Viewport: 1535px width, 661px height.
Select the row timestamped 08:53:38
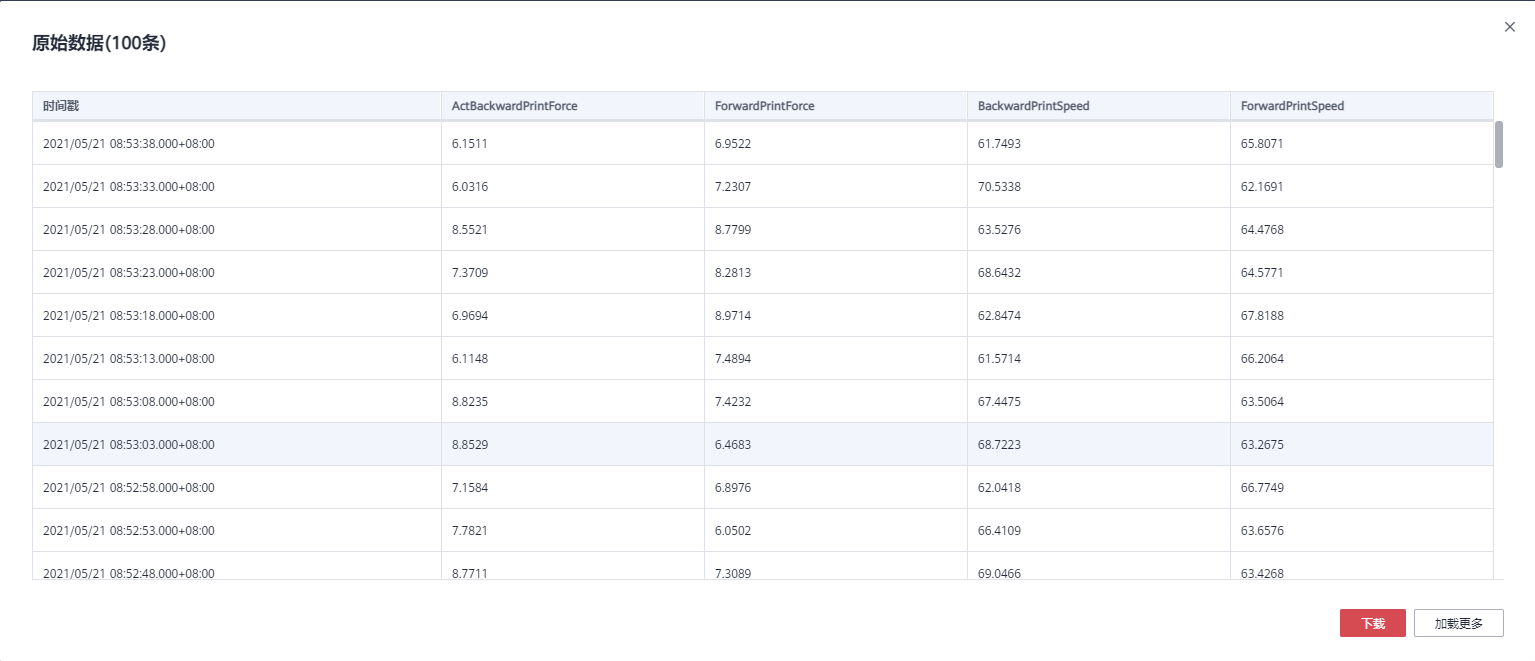pyautogui.click(x=763, y=143)
